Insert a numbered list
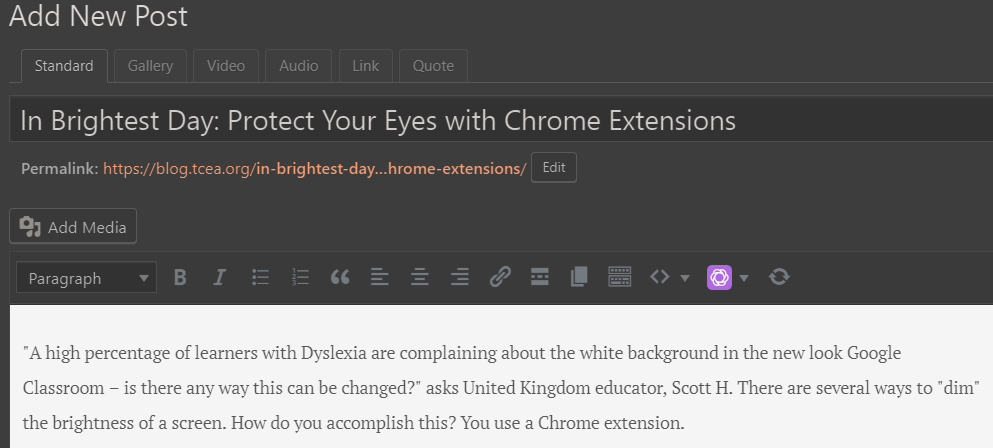This screenshot has height=448, width=993. (x=300, y=277)
